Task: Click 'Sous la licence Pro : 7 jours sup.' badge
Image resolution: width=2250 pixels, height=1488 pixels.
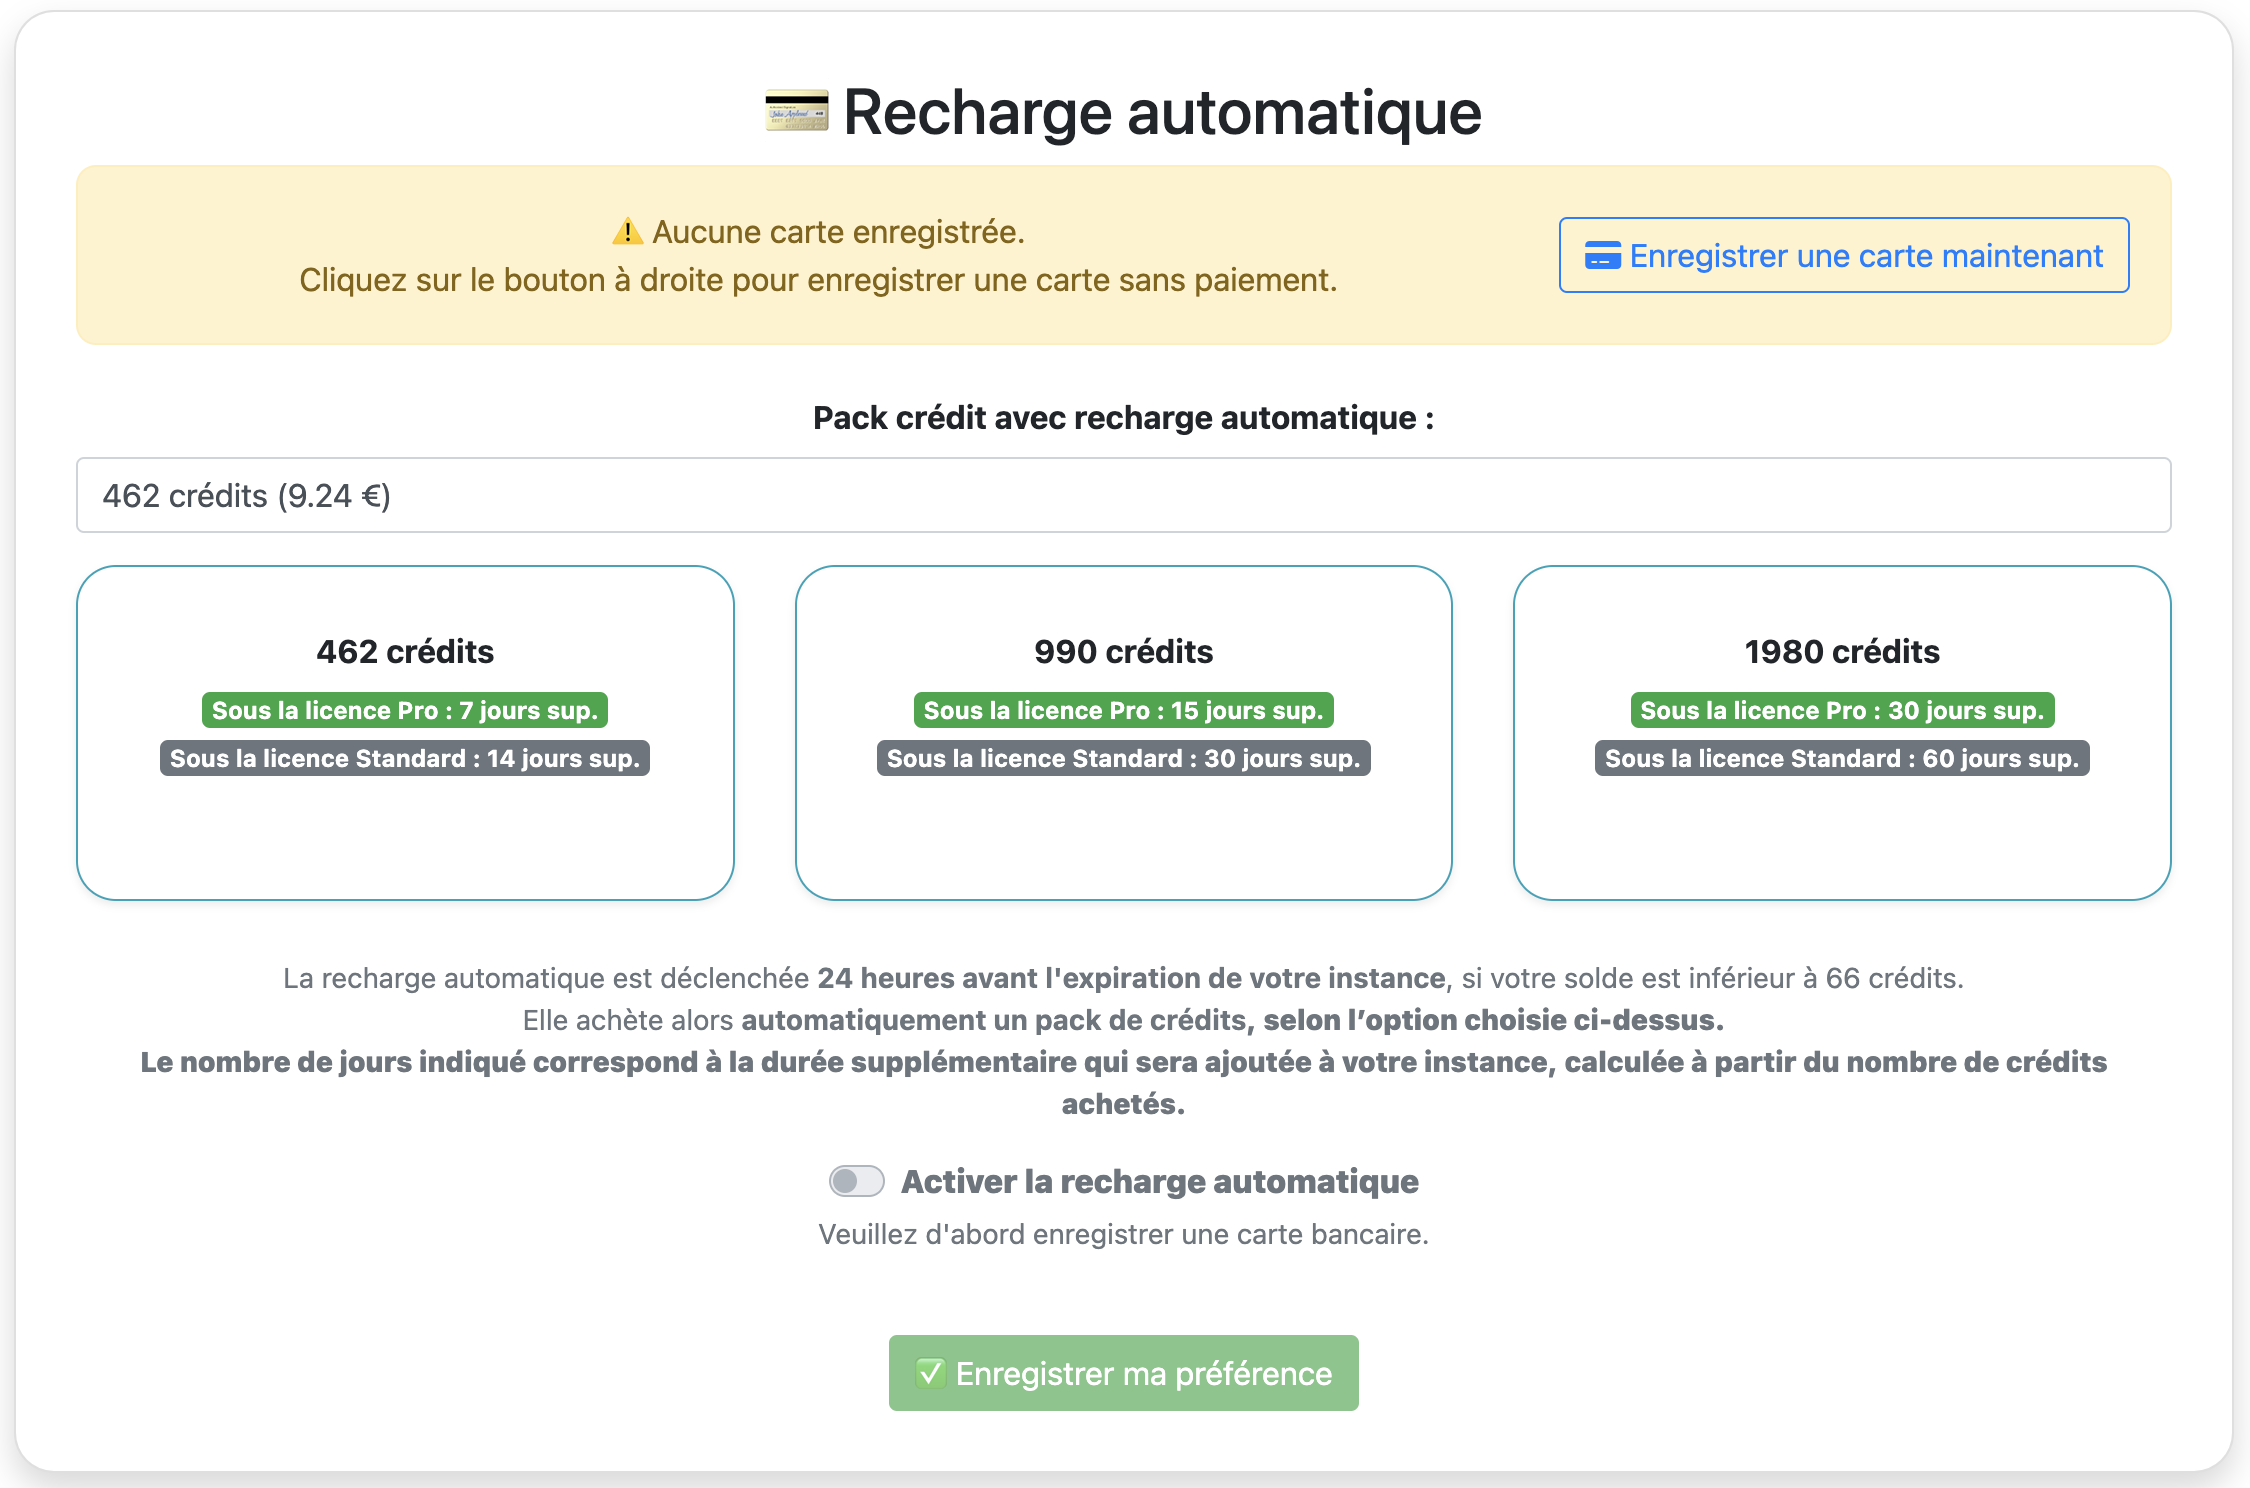Action: (405, 710)
